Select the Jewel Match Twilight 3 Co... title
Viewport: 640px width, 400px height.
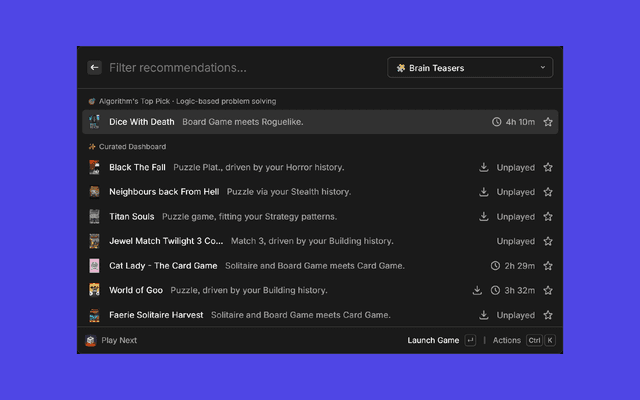(166, 241)
